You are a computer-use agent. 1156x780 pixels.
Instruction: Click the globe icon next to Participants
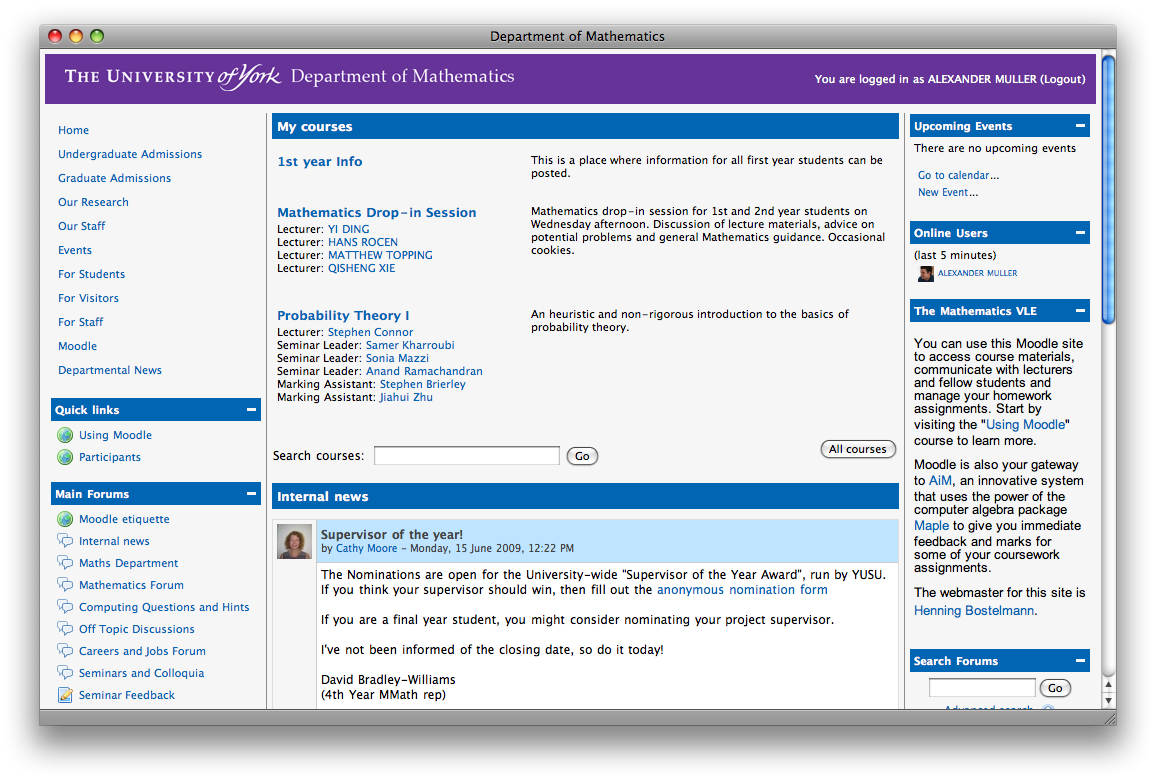pyautogui.click(x=65, y=457)
